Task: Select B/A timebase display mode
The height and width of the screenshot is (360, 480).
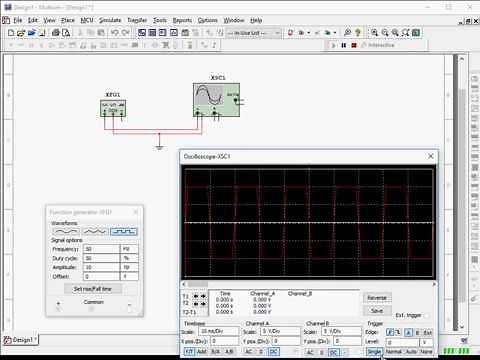Action: point(215,352)
